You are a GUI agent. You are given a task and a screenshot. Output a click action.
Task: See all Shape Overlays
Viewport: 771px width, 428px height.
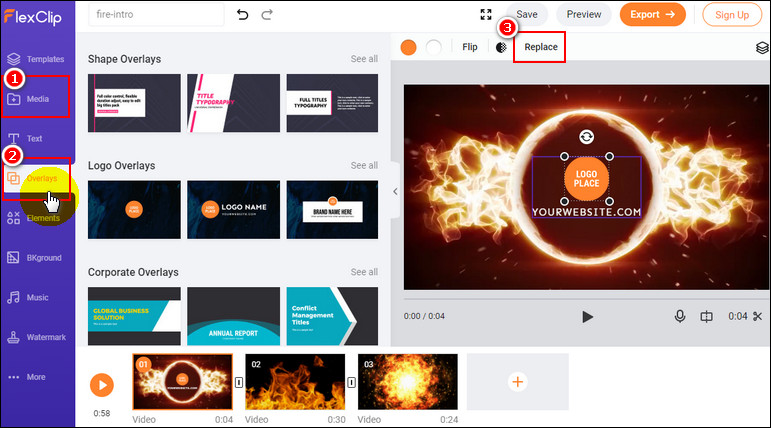tap(364, 59)
